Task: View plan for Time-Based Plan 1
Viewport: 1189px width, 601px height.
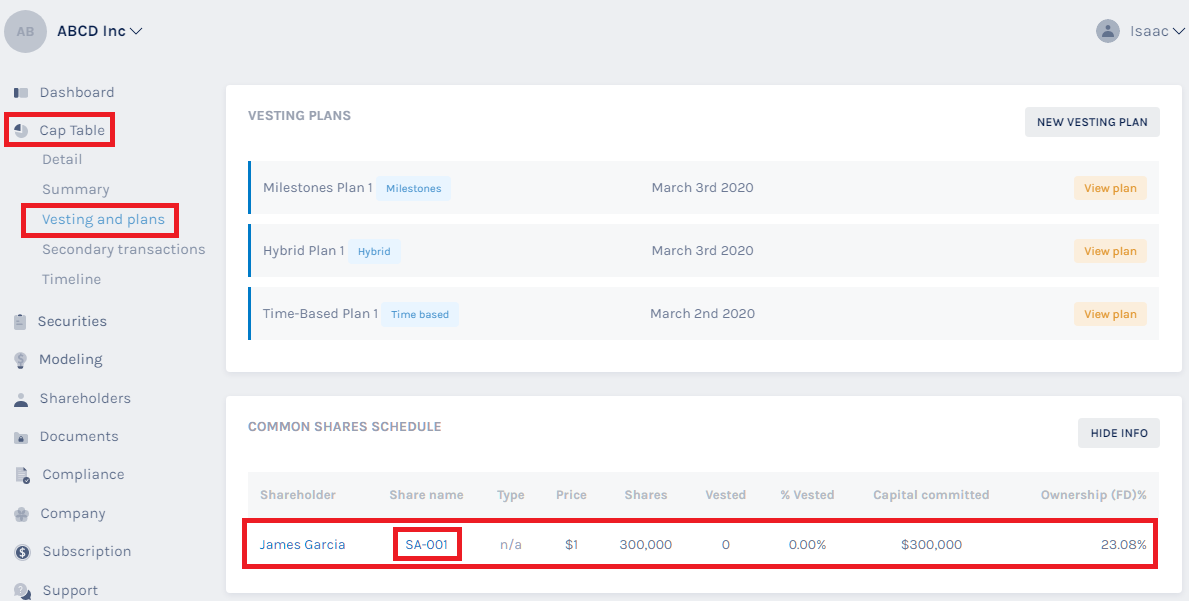Action: point(1110,314)
